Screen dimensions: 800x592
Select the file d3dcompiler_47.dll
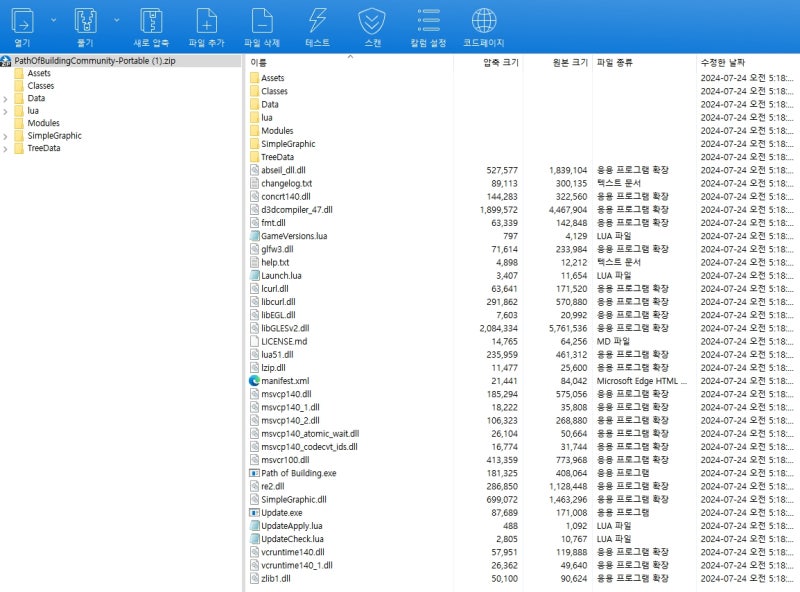click(x=296, y=210)
